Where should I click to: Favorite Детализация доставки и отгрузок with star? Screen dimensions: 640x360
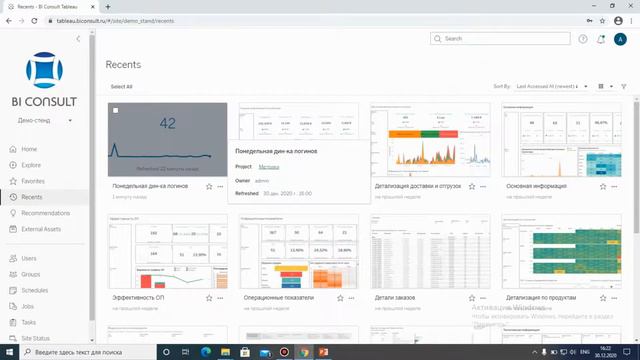[x=472, y=187]
